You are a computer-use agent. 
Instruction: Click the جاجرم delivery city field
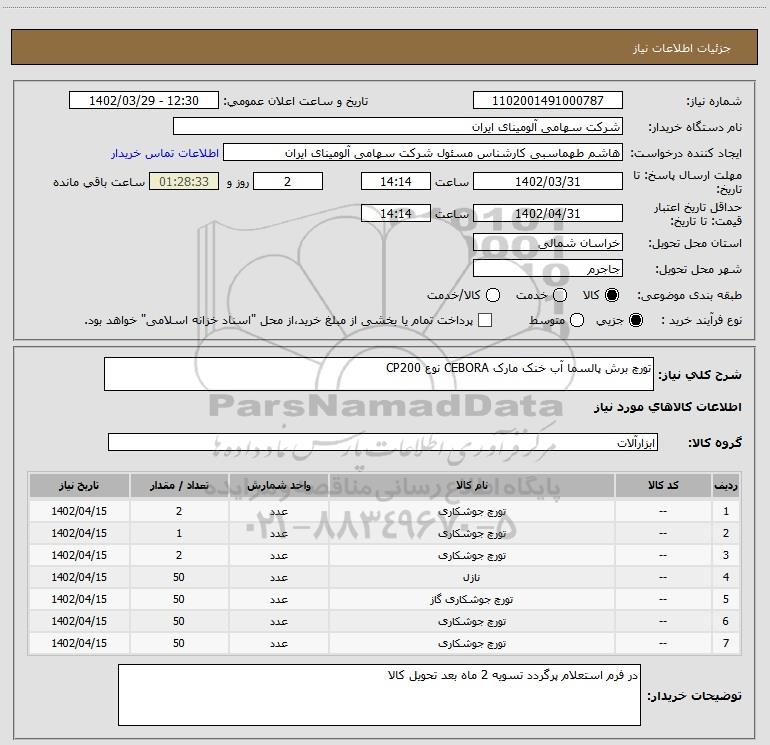pos(547,269)
